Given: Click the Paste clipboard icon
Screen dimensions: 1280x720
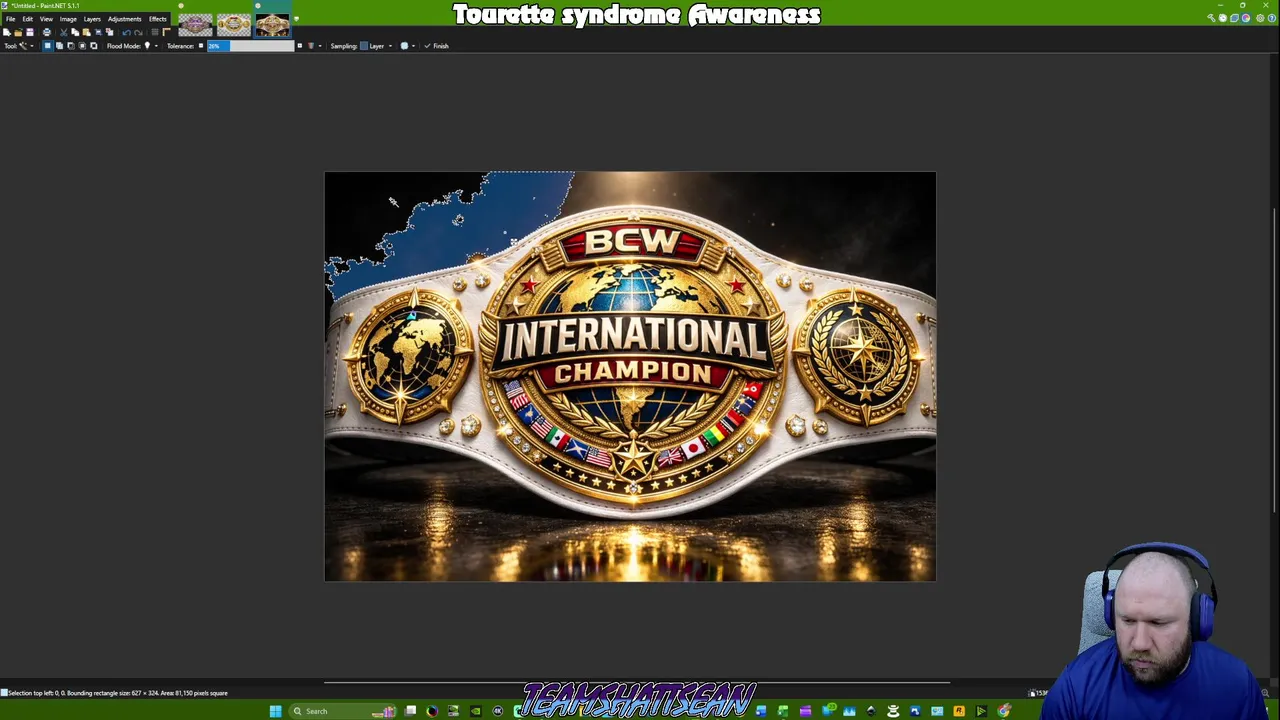Looking at the screenshot, I should coord(86,33).
